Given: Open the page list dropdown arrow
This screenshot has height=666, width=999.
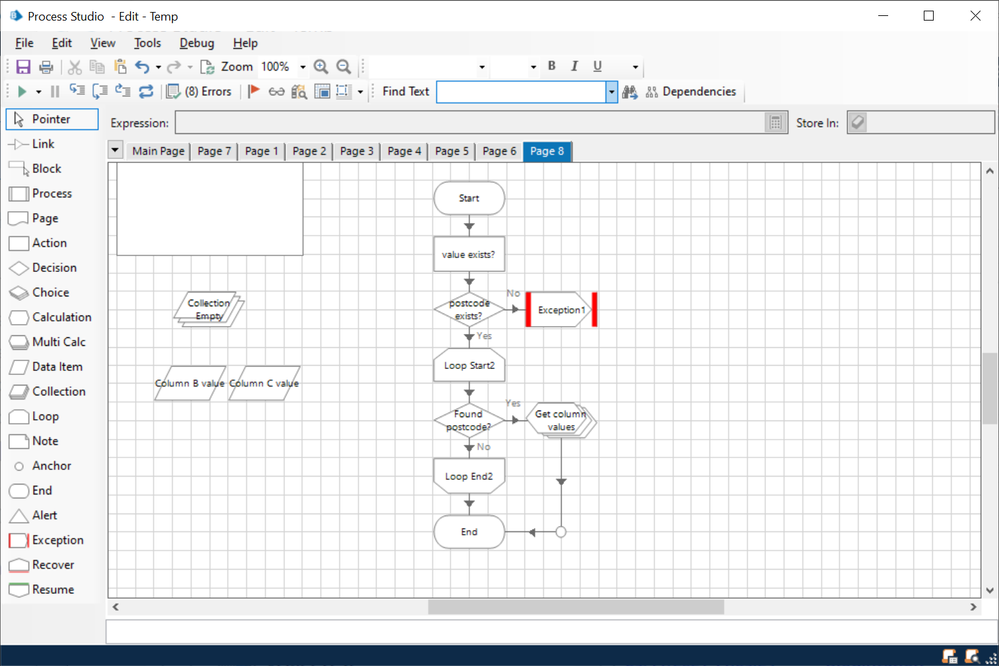Looking at the screenshot, I should coord(116,151).
